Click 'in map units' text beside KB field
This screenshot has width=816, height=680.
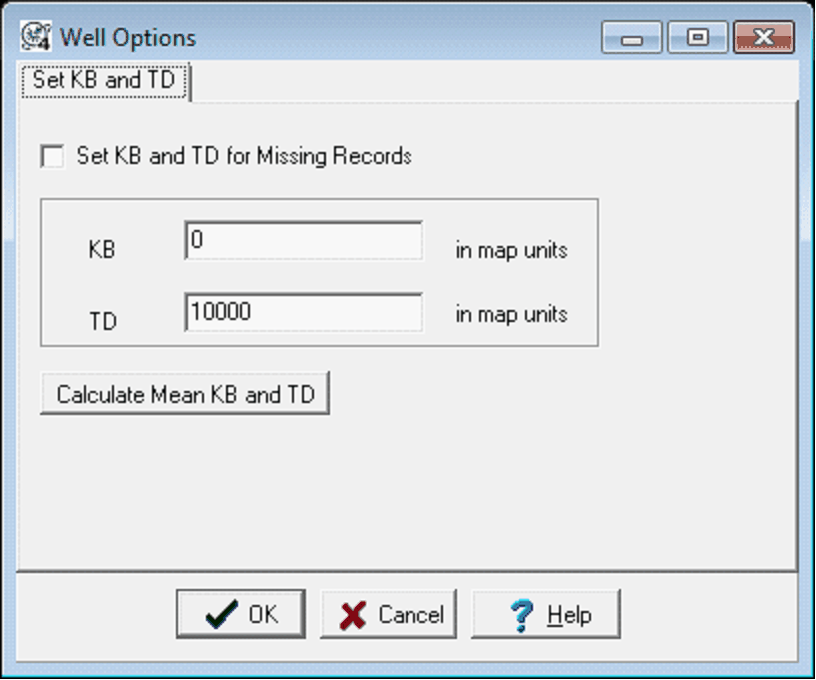pos(511,250)
